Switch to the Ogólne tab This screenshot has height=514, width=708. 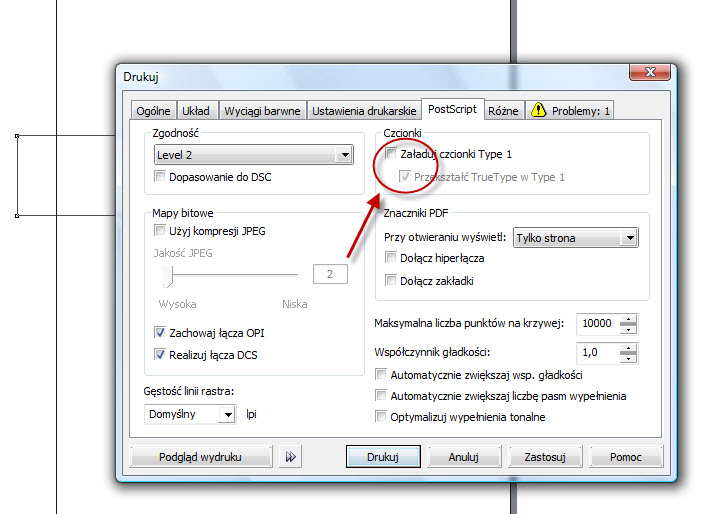click(x=154, y=111)
